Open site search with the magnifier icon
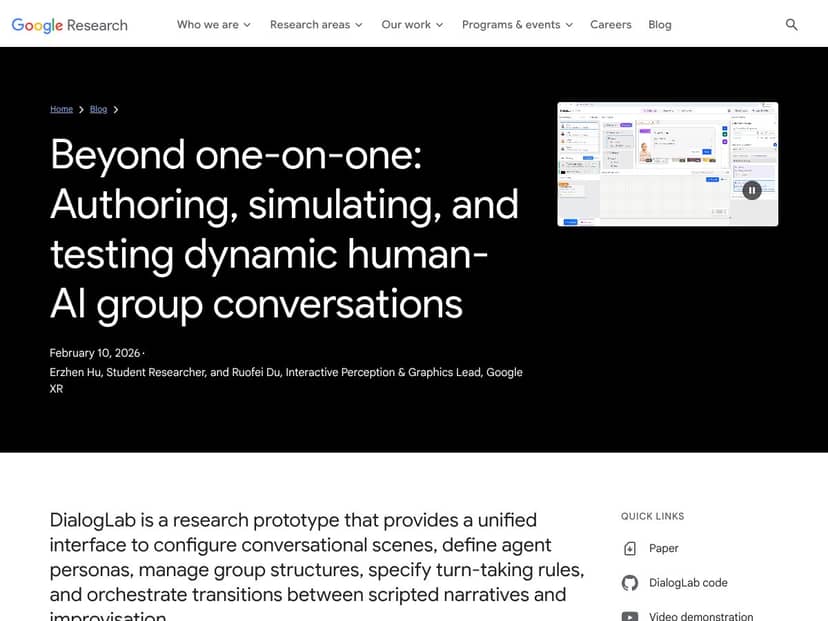The image size is (828, 621). tap(791, 24)
